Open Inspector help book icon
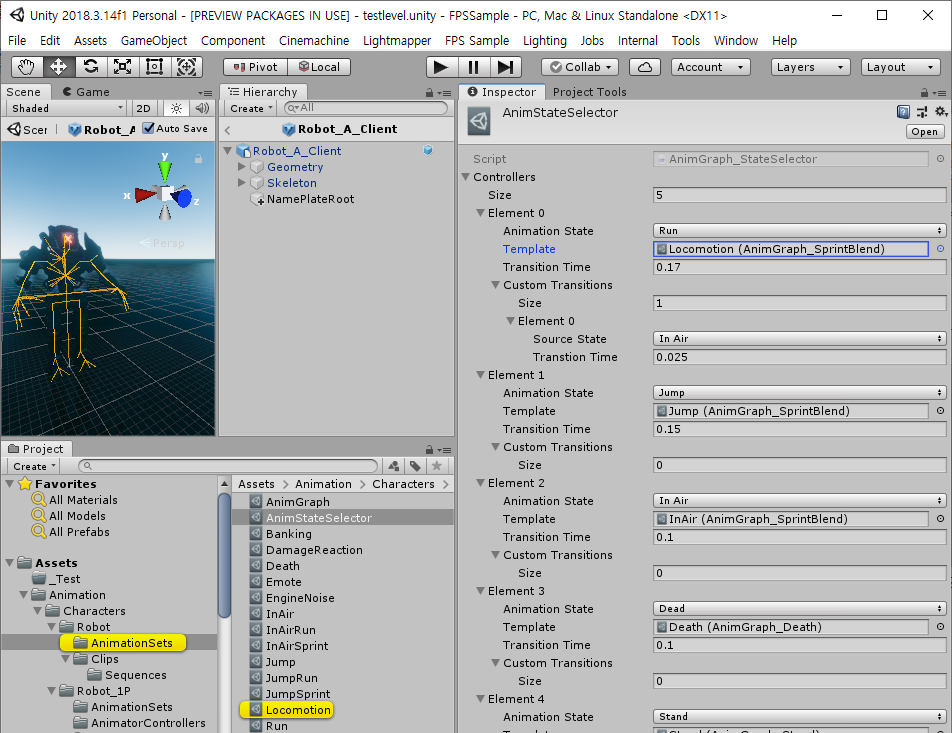The image size is (952, 733). [903, 112]
